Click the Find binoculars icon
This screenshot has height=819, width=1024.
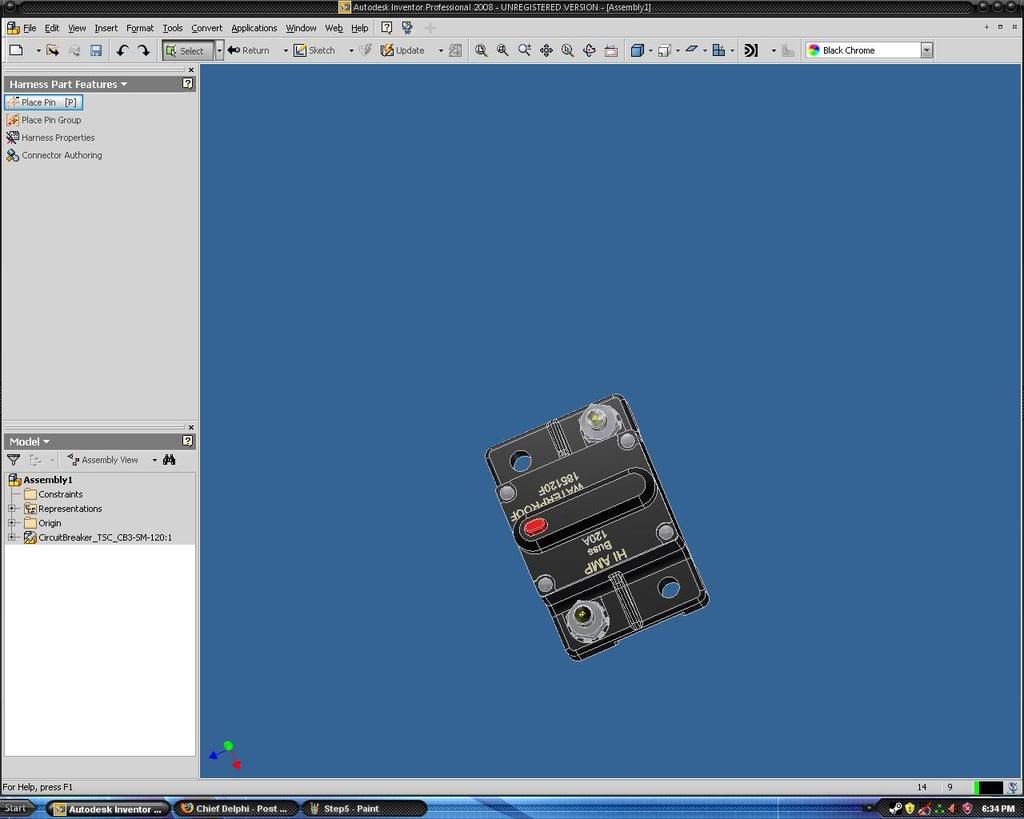169,460
